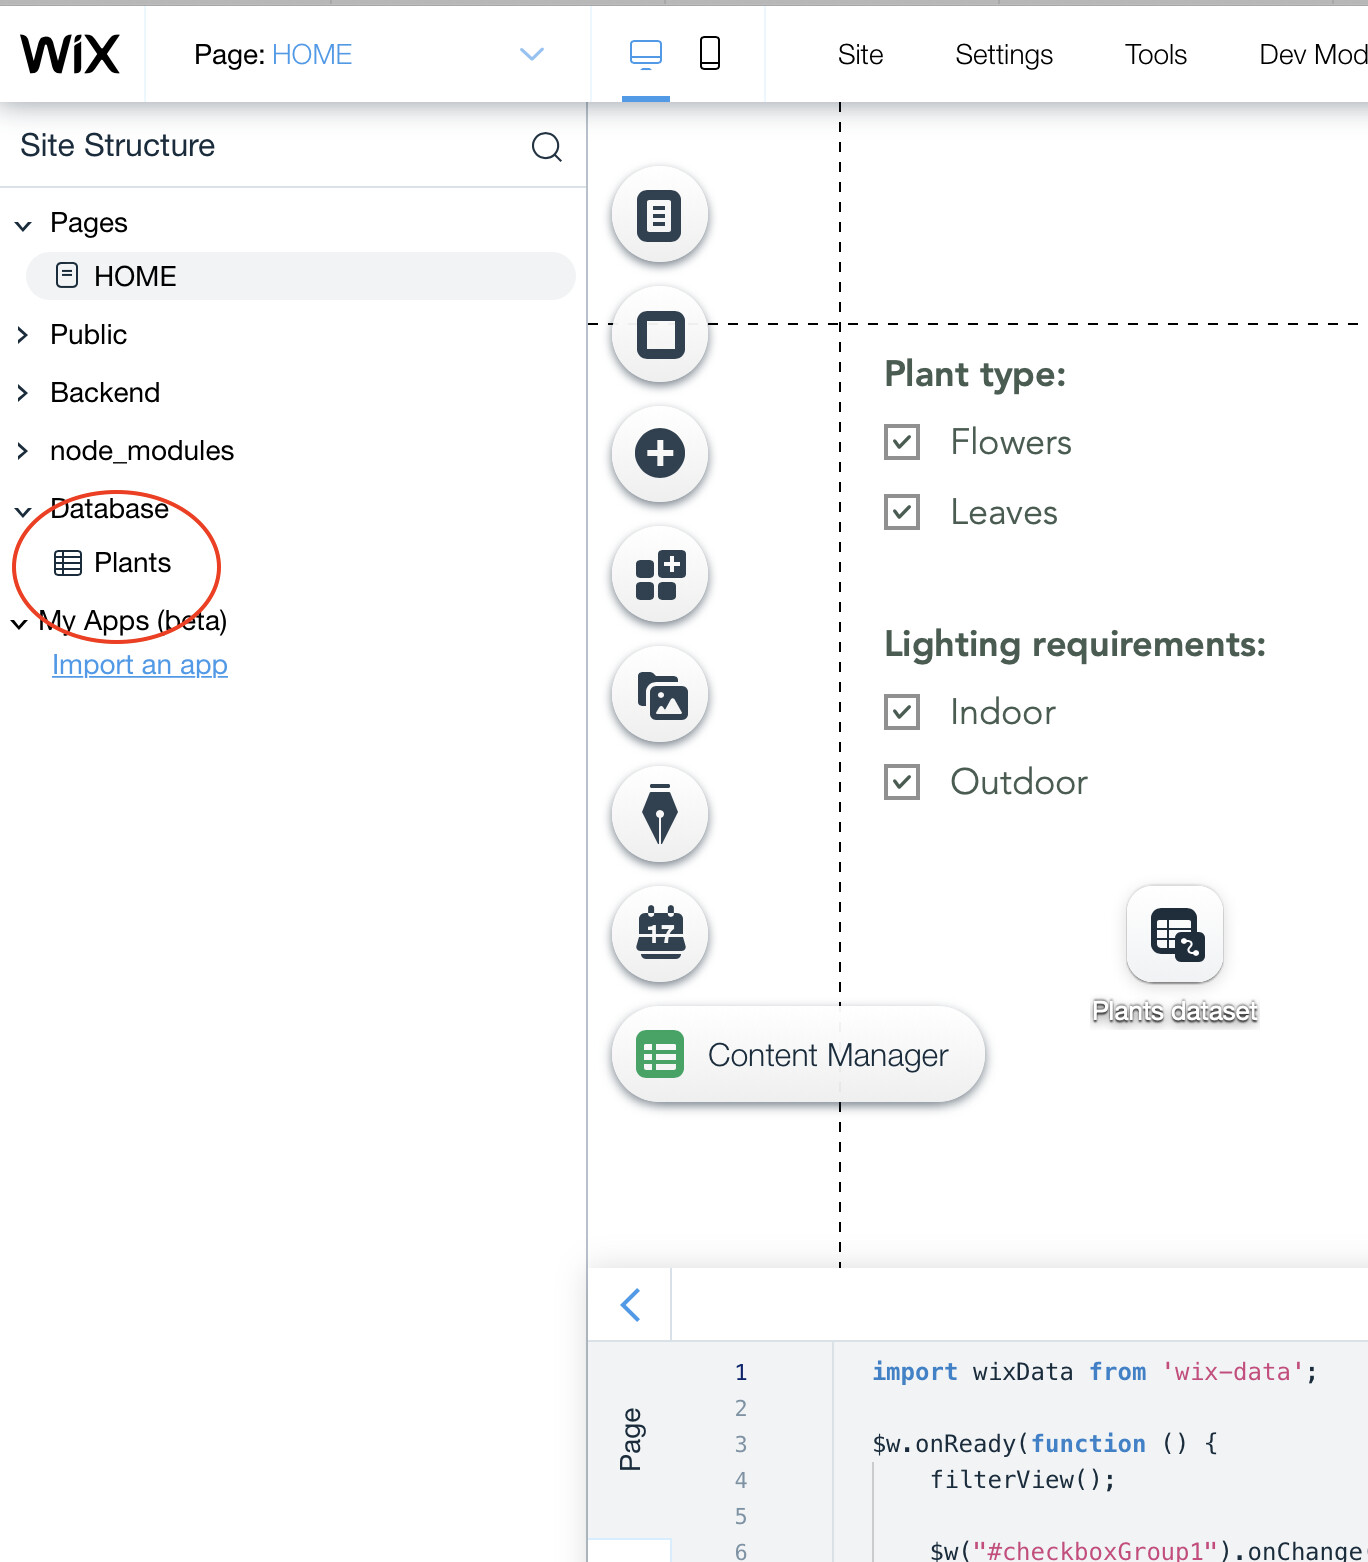Open the Tools menu
The height and width of the screenshot is (1562, 1368).
(1156, 55)
